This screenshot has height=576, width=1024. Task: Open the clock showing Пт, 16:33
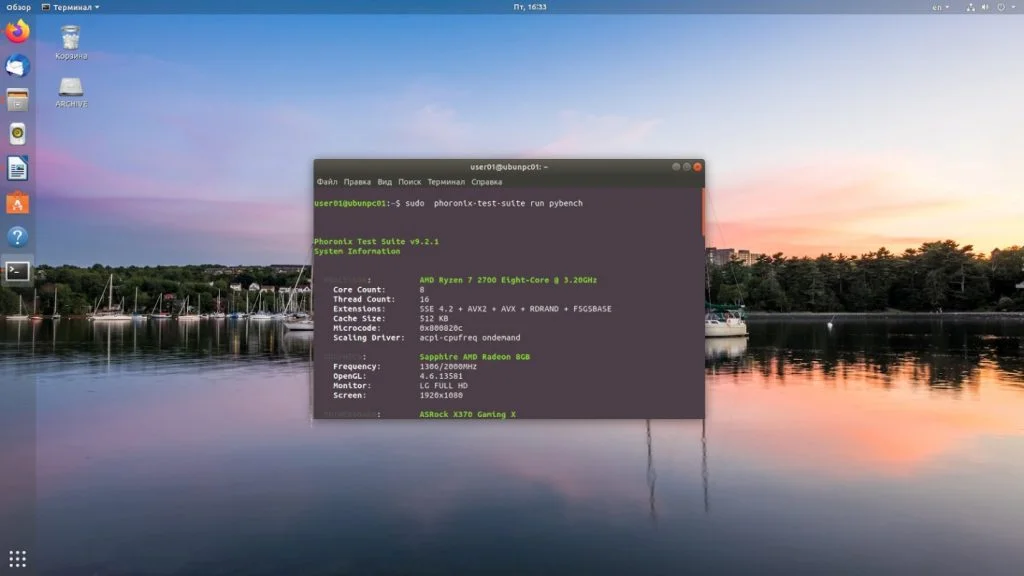point(530,7)
